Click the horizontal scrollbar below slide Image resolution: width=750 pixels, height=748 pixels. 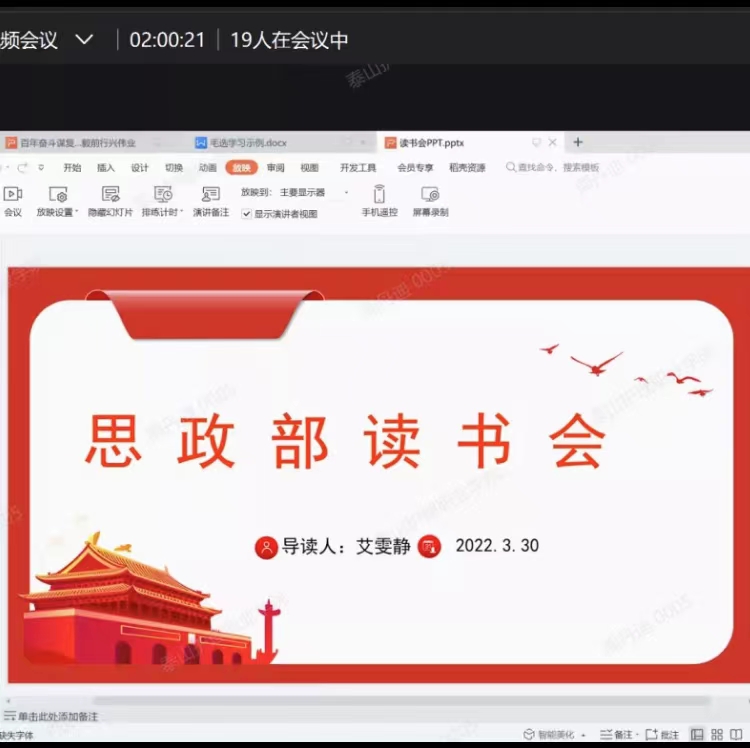point(400,701)
